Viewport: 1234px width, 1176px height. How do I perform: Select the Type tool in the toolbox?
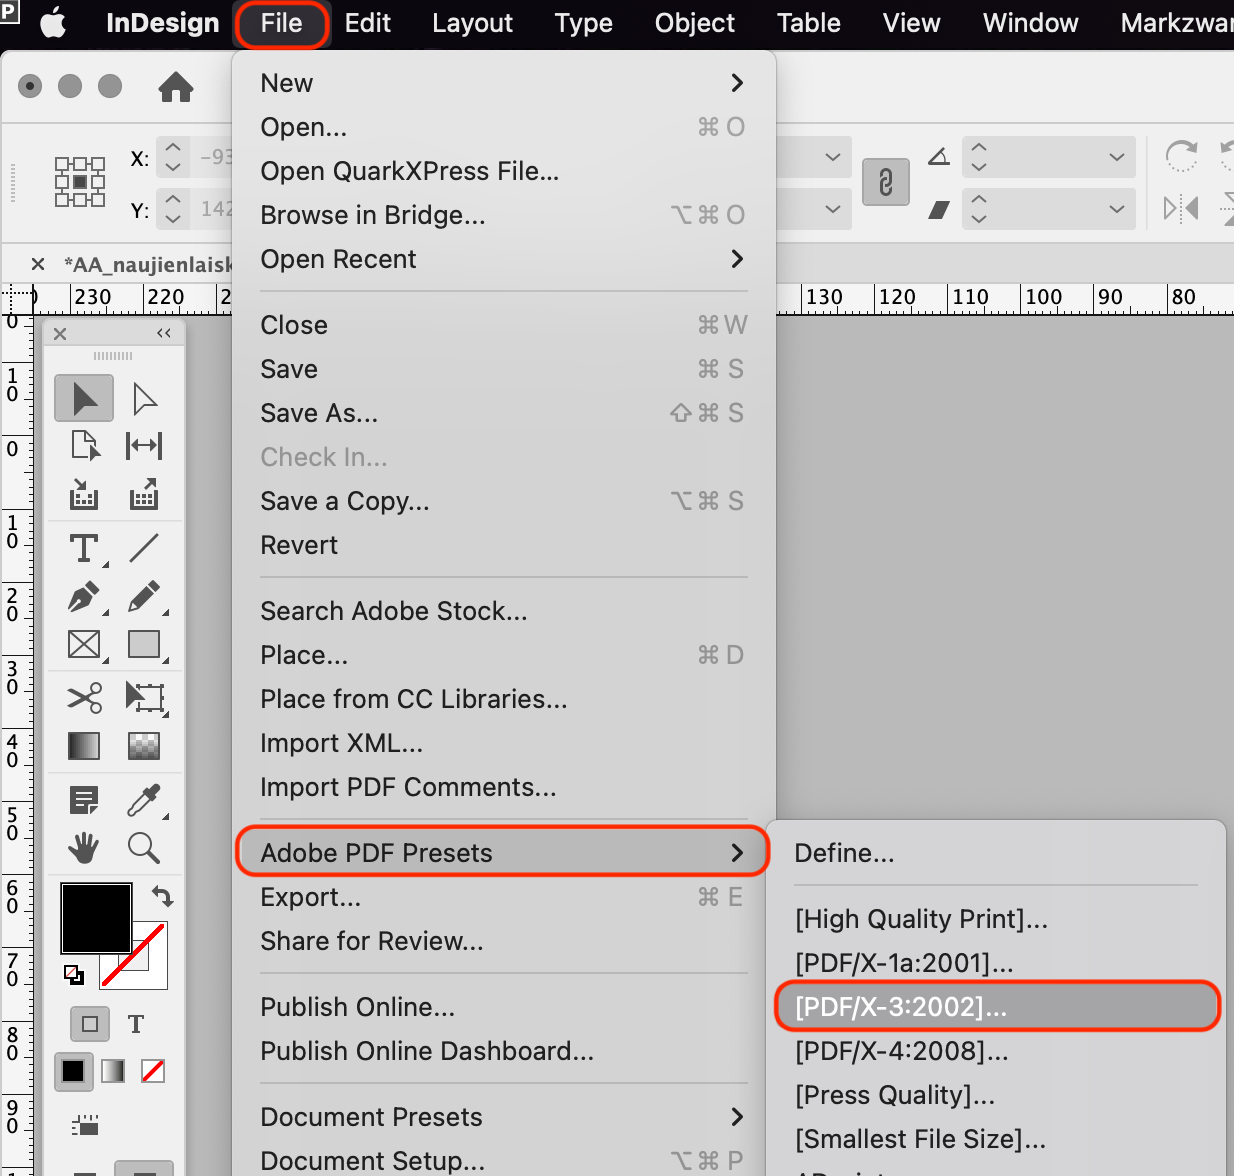(84, 548)
